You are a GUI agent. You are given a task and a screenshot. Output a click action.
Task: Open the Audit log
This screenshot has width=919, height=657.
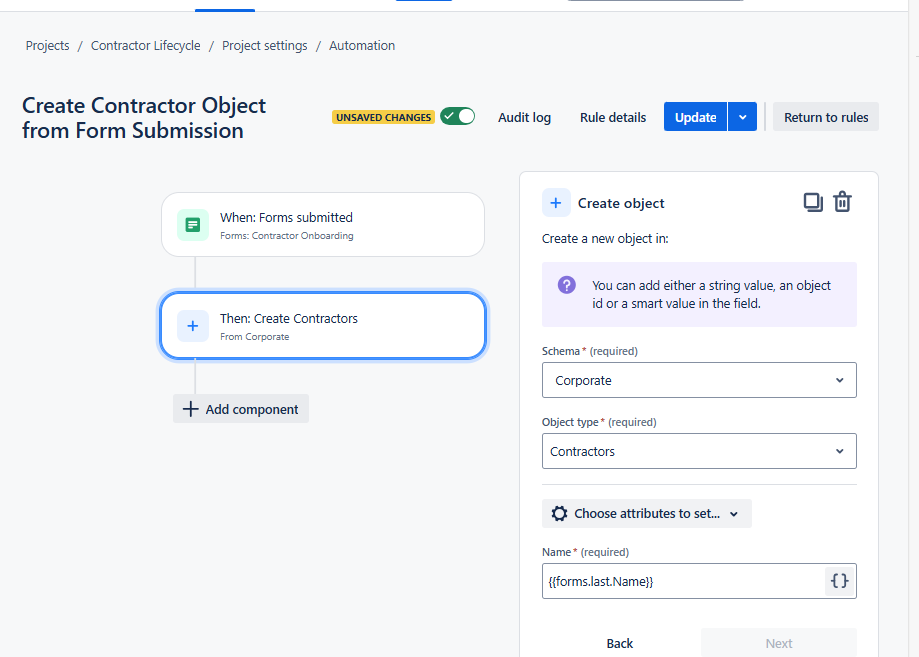[524, 117]
